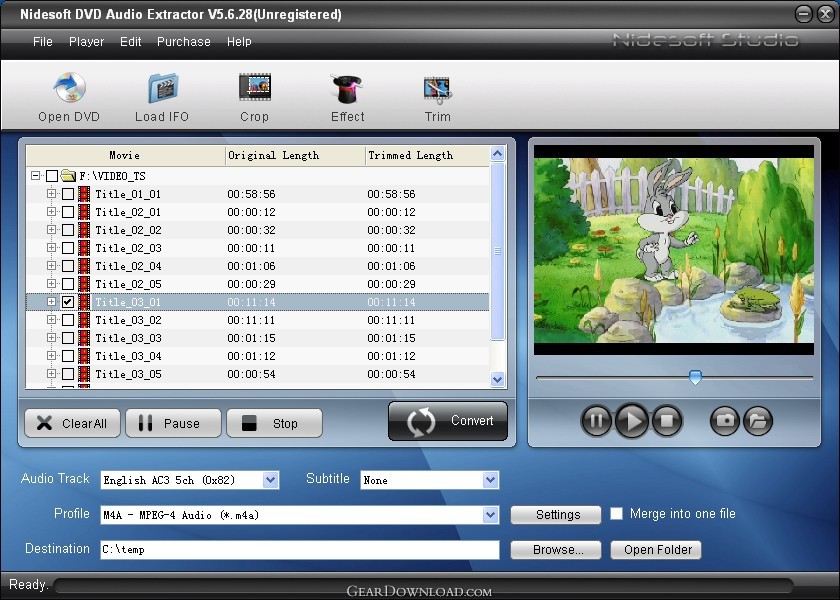Minimize the Nidesoft window
This screenshot has height=600, width=840.
(804, 14)
